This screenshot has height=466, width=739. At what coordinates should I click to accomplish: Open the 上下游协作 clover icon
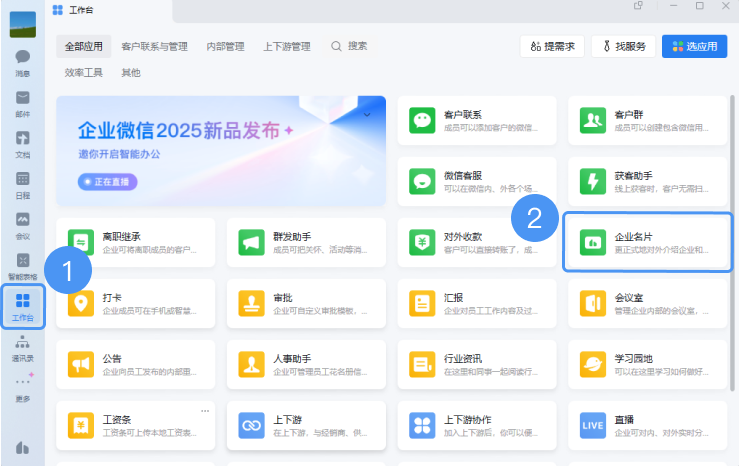click(x=422, y=425)
